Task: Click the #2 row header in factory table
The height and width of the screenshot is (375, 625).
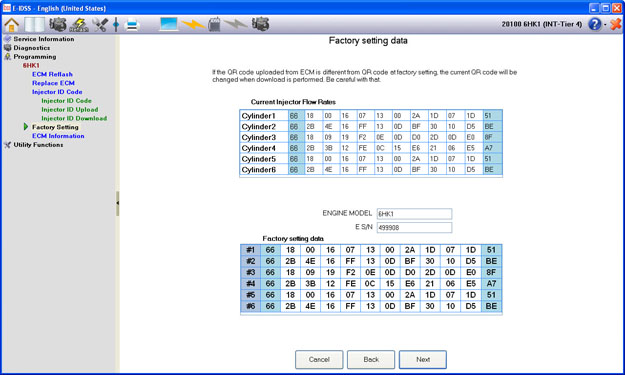Action: click(250, 261)
